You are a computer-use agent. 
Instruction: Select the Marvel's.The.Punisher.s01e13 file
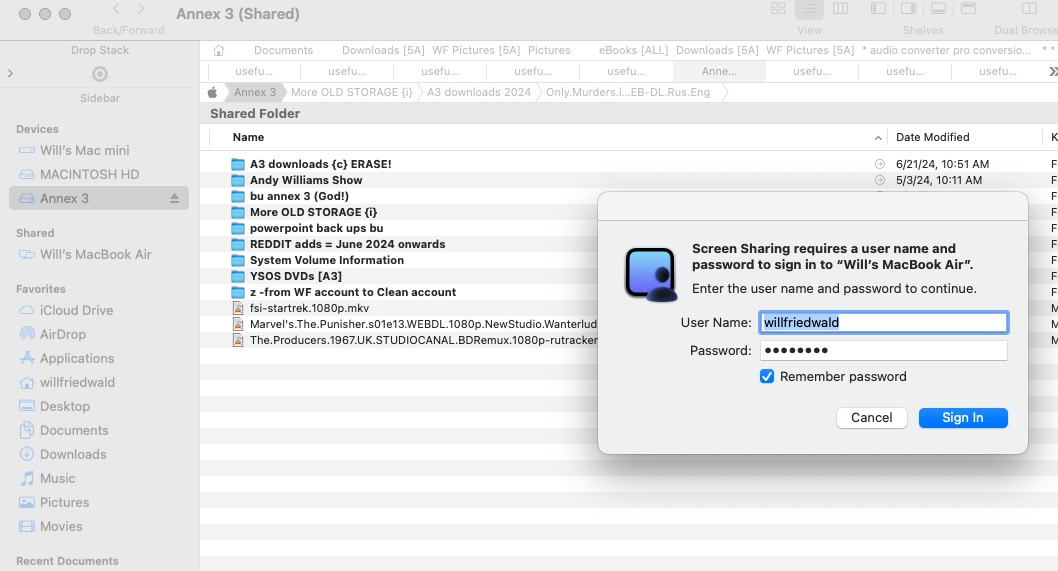(423, 325)
